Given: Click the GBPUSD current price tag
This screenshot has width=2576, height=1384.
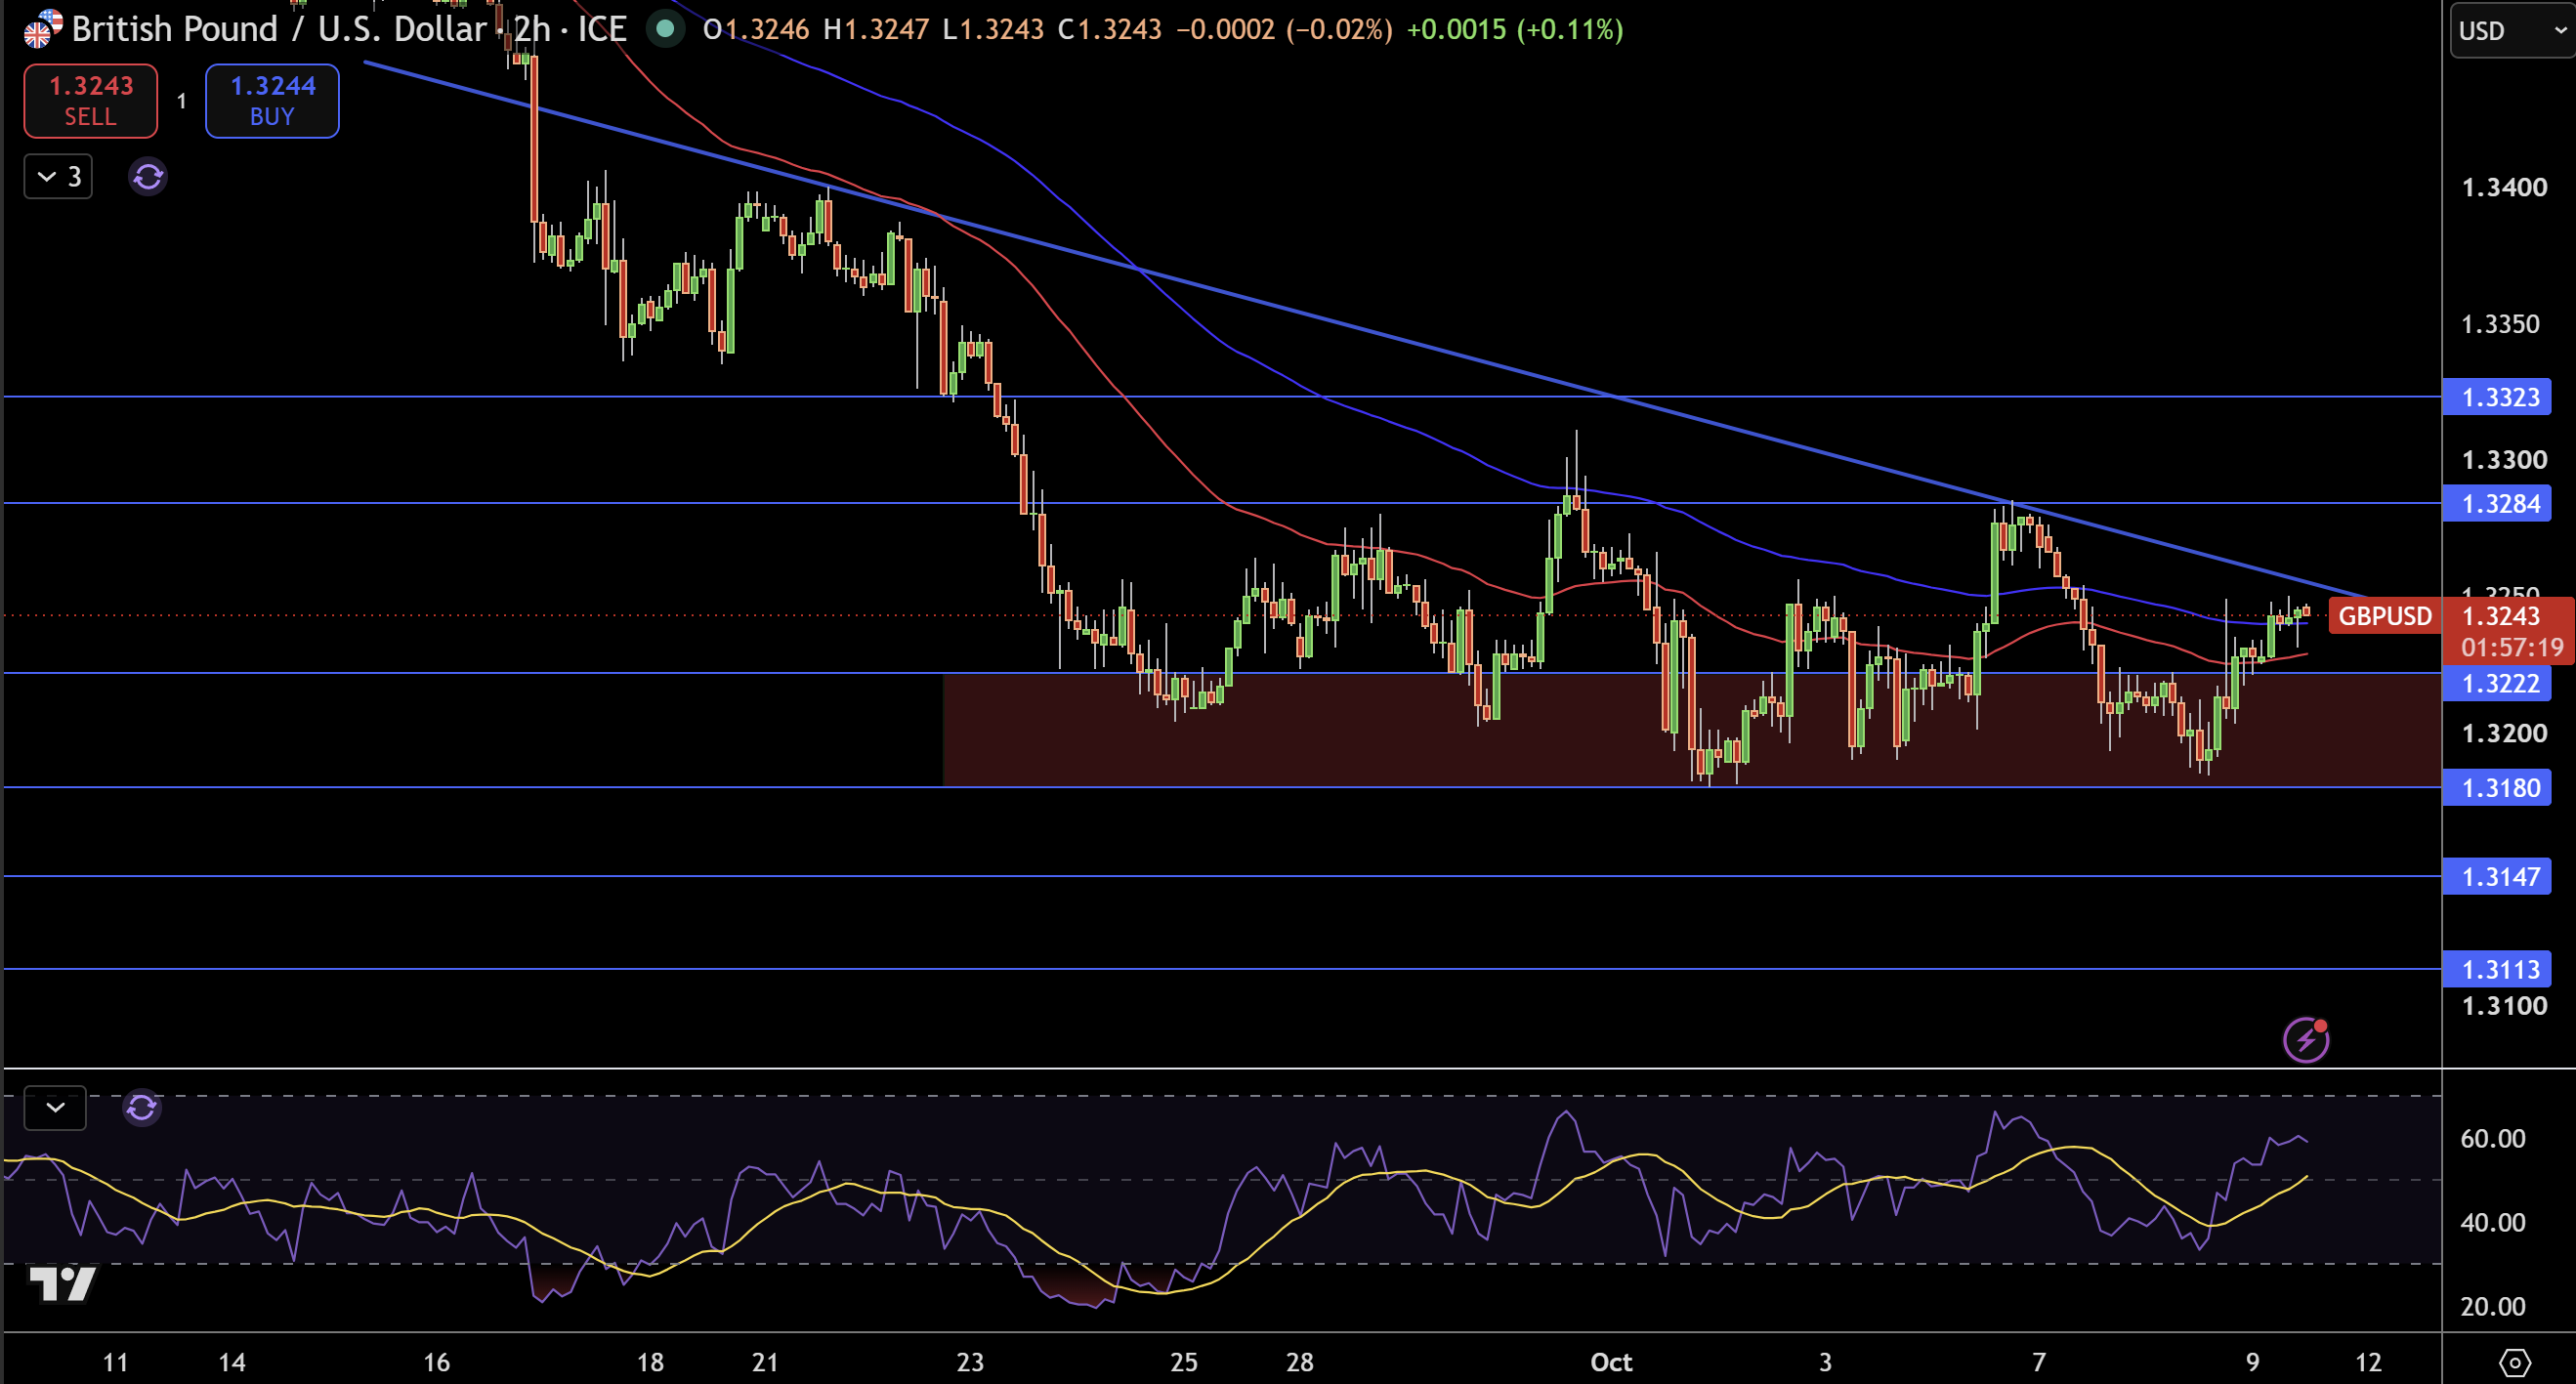Looking at the screenshot, I should coord(2384,616).
